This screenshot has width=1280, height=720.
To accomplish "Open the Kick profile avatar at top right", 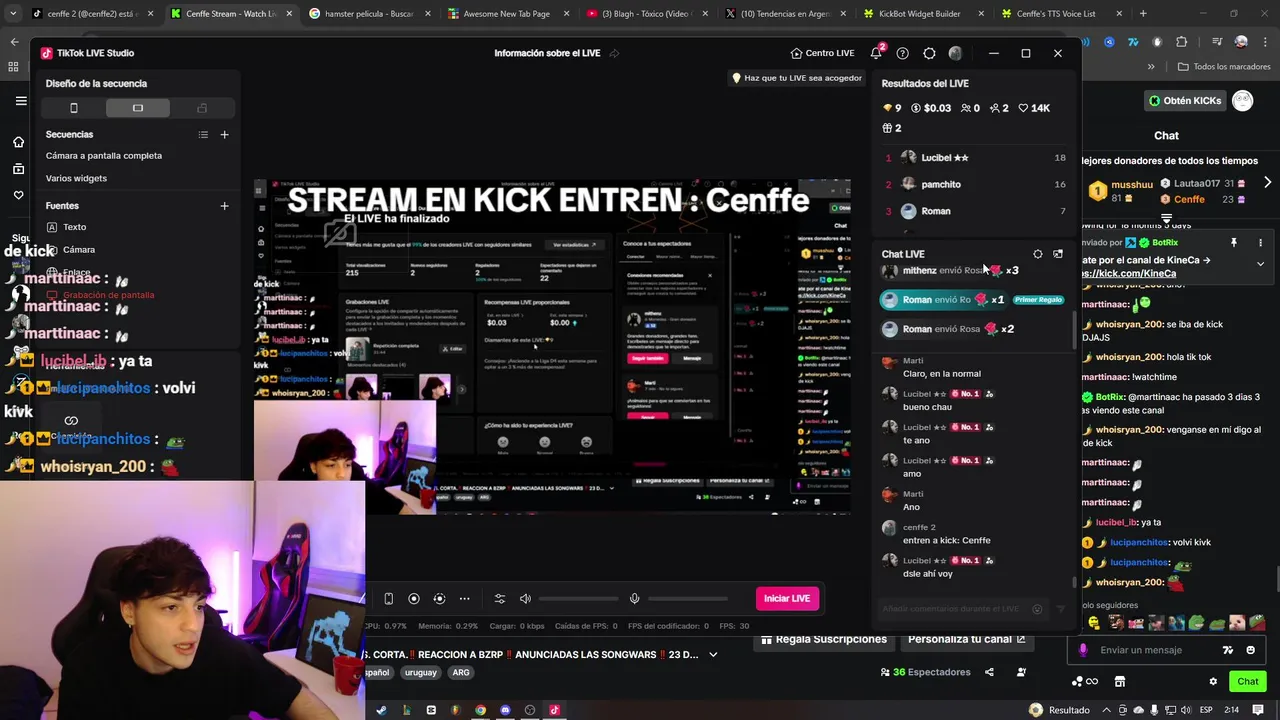I will click(x=1242, y=101).
